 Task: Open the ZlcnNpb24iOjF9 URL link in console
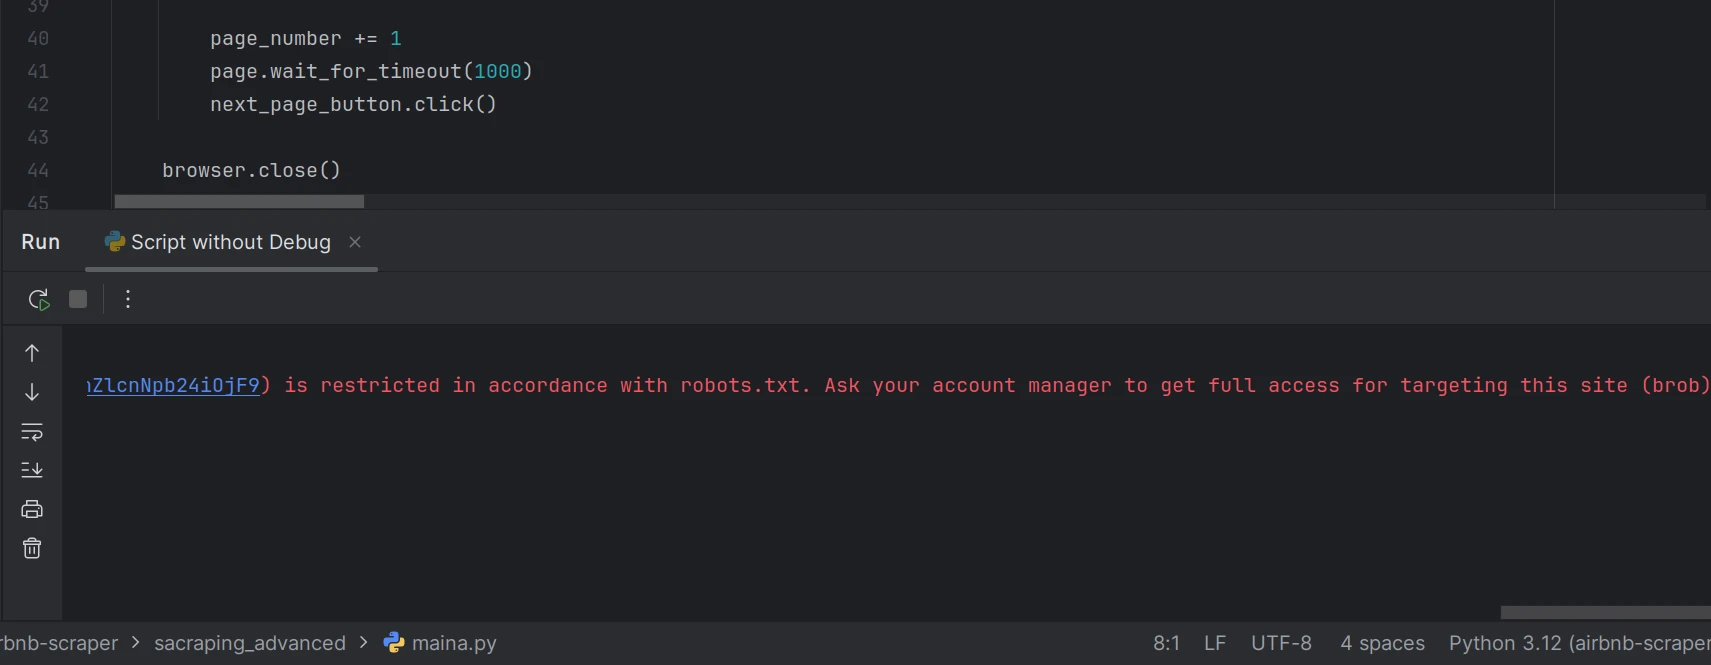[174, 386]
